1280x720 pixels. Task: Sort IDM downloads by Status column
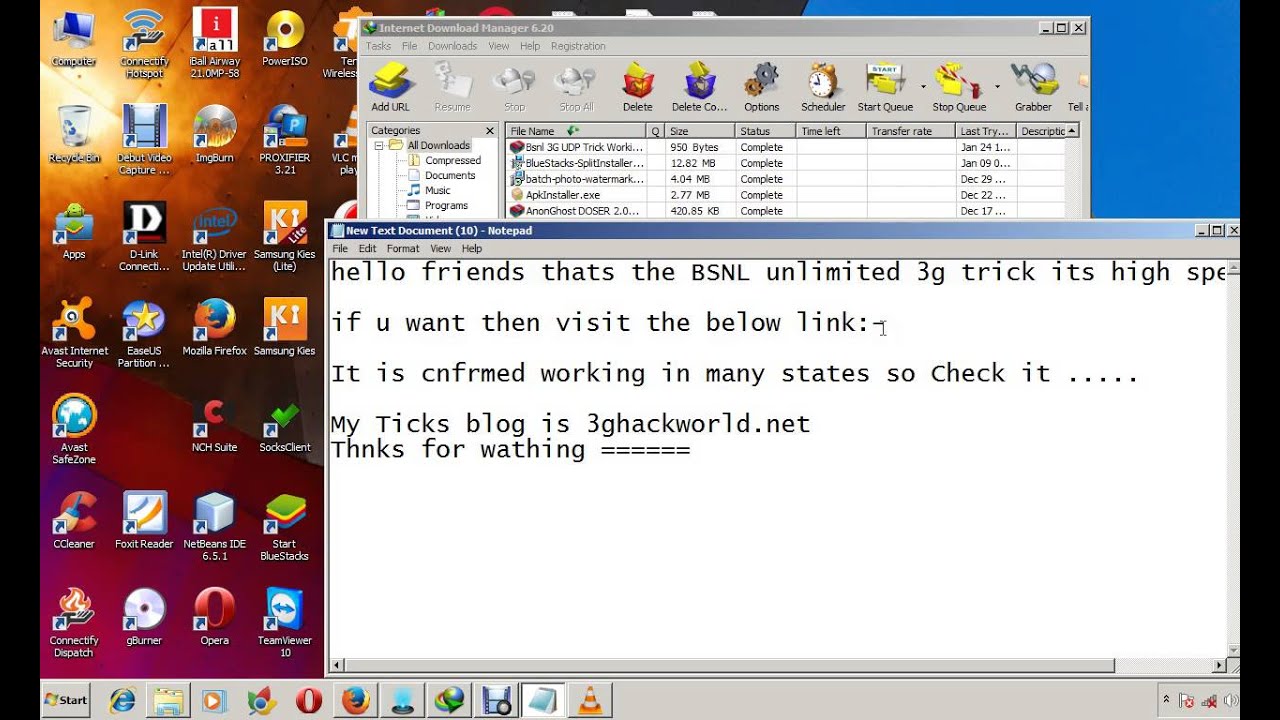click(x=765, y=131)
